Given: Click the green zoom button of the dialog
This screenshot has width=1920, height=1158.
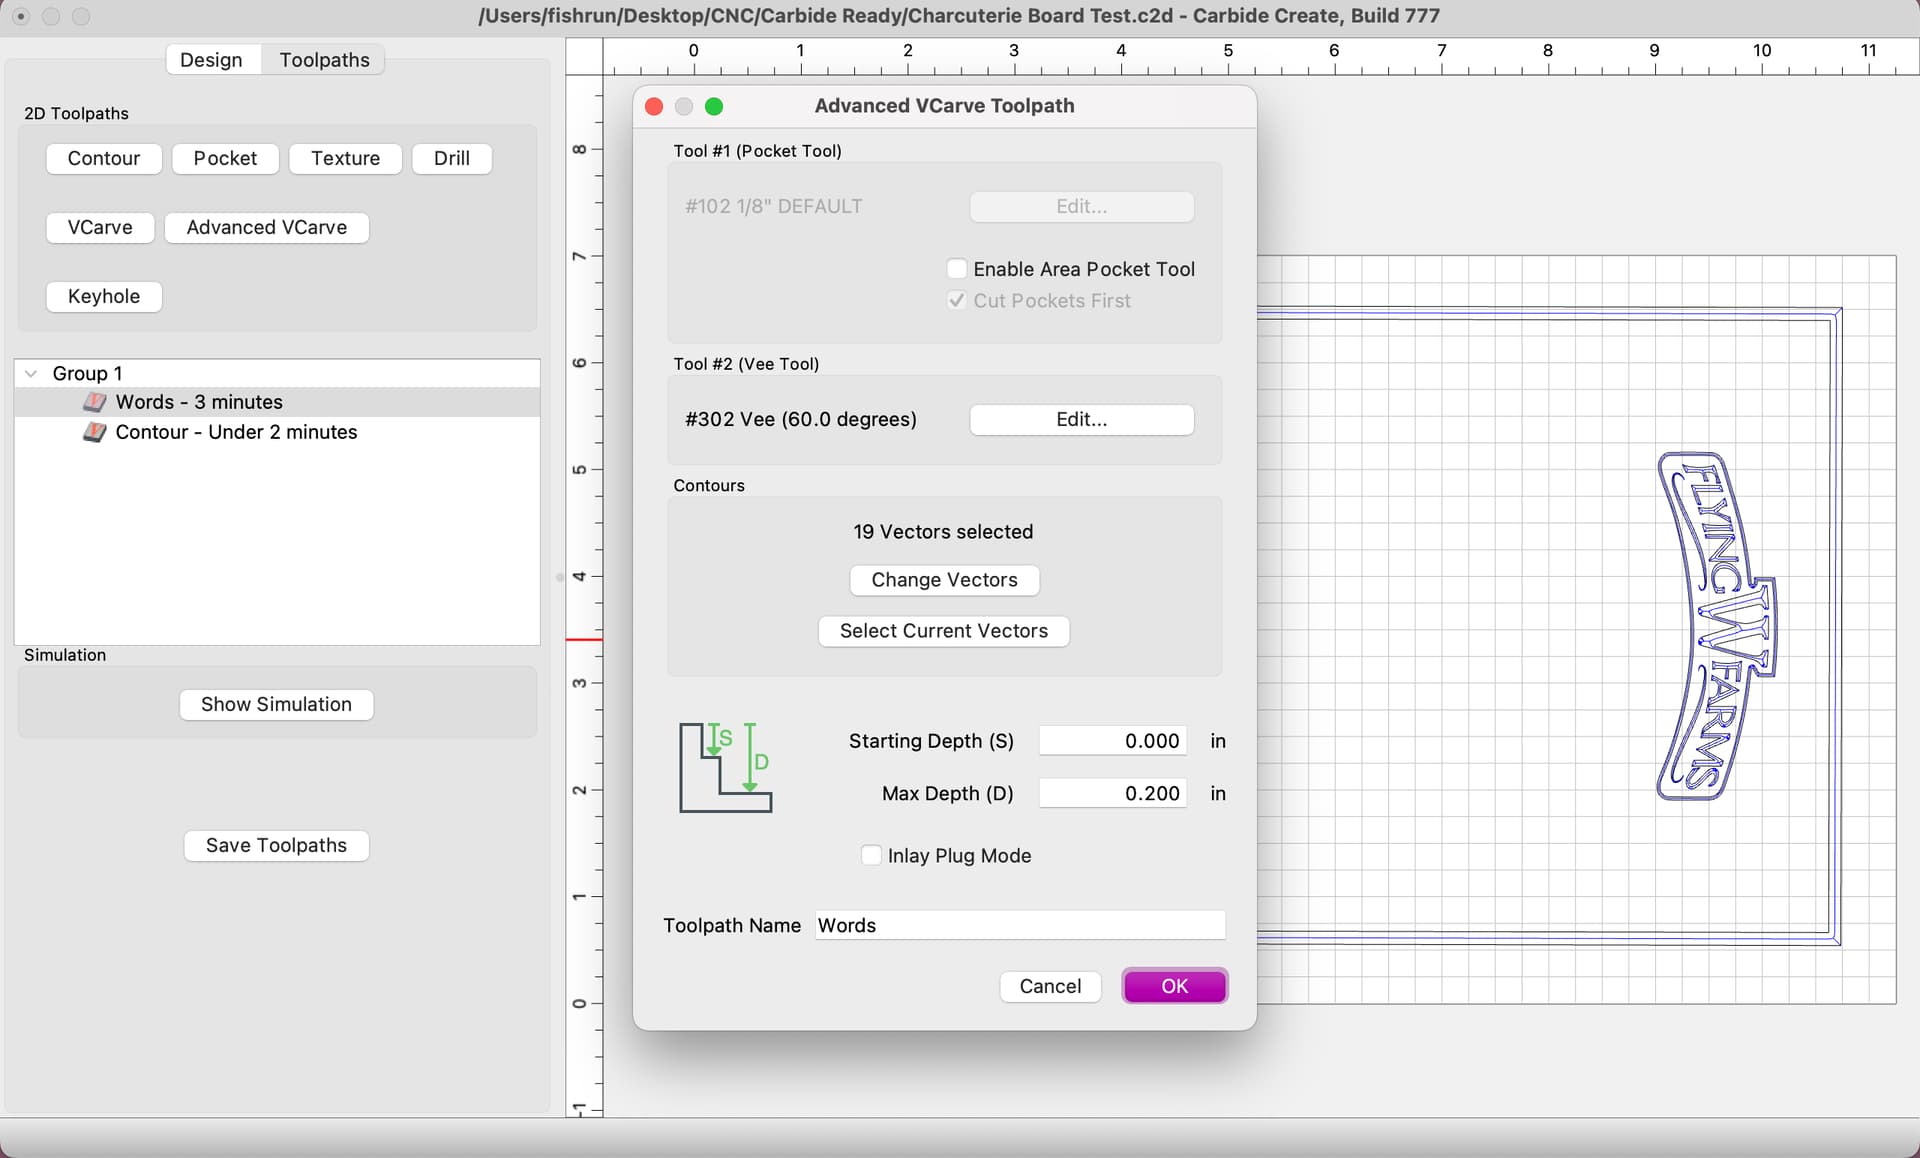Looking at the screenshot, I should click(x=714, y=106).
